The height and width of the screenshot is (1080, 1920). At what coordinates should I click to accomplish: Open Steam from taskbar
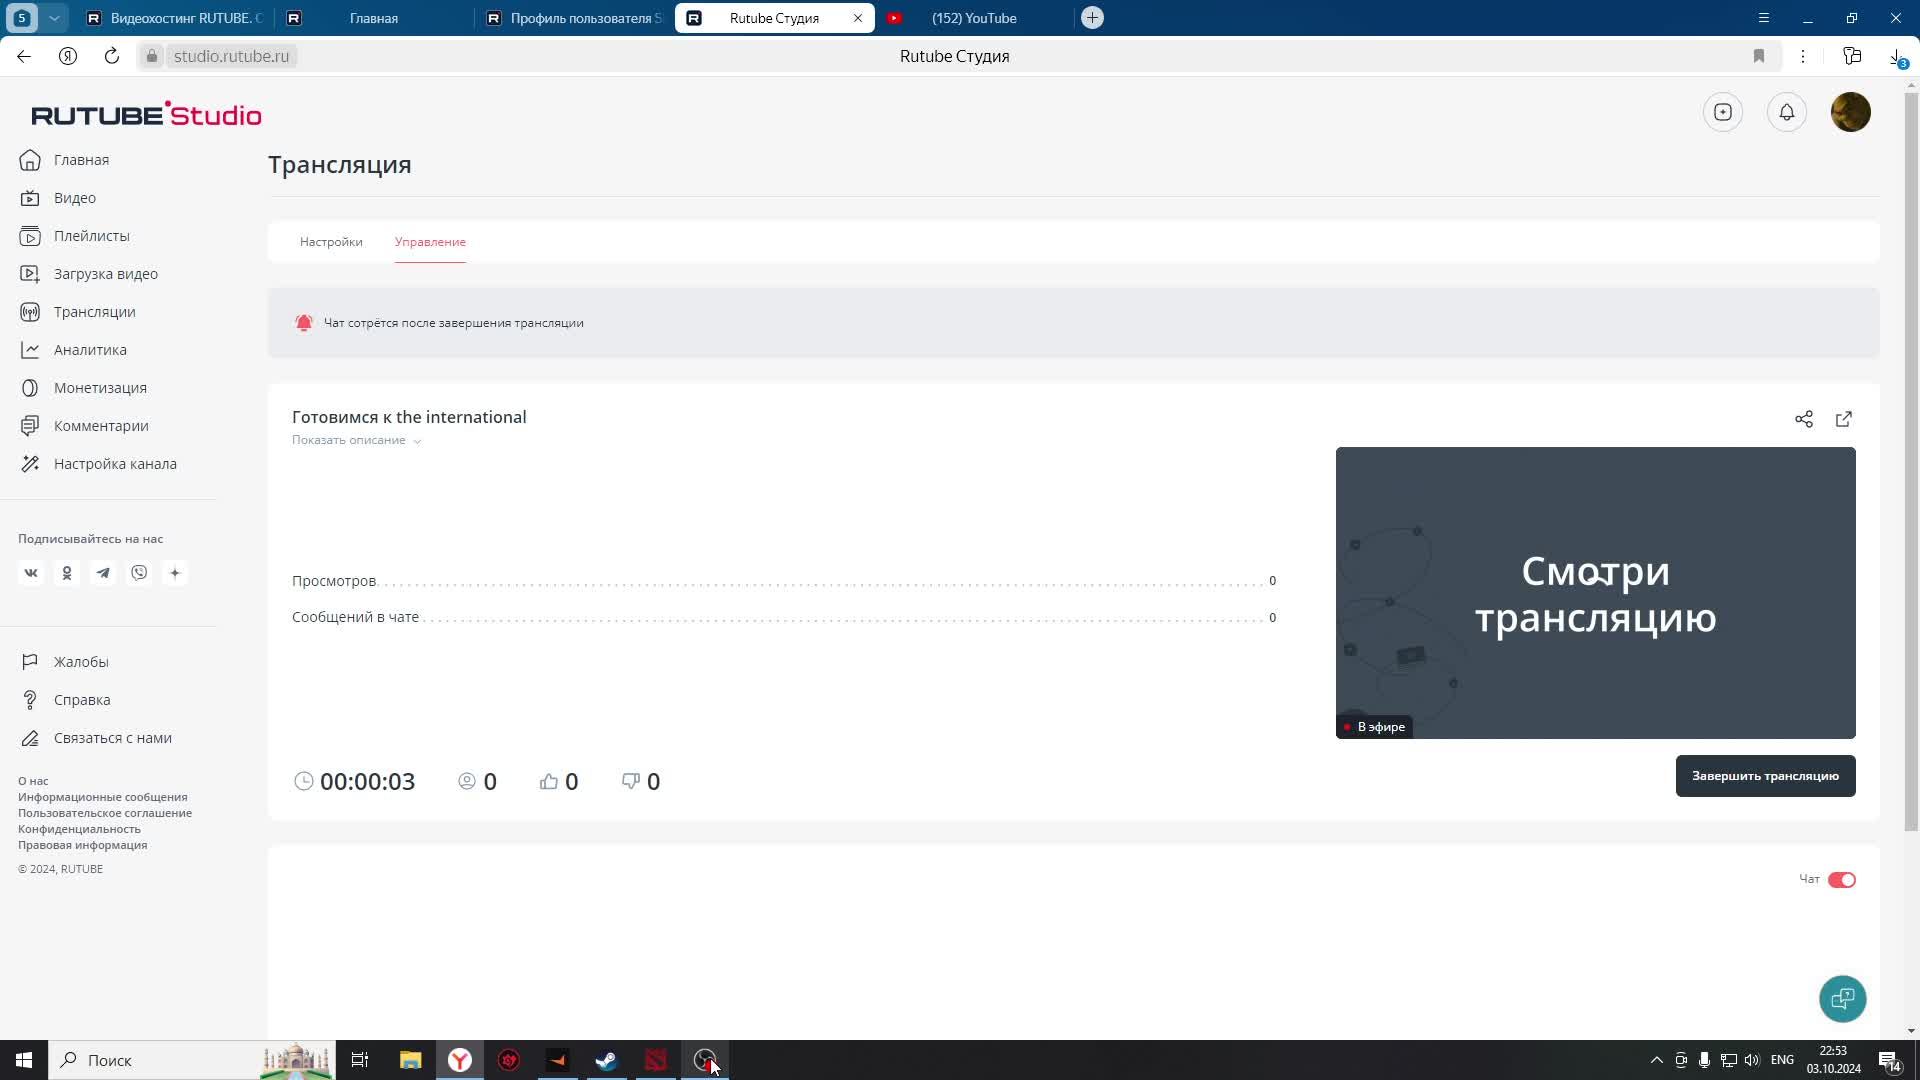coord(607,1060)
